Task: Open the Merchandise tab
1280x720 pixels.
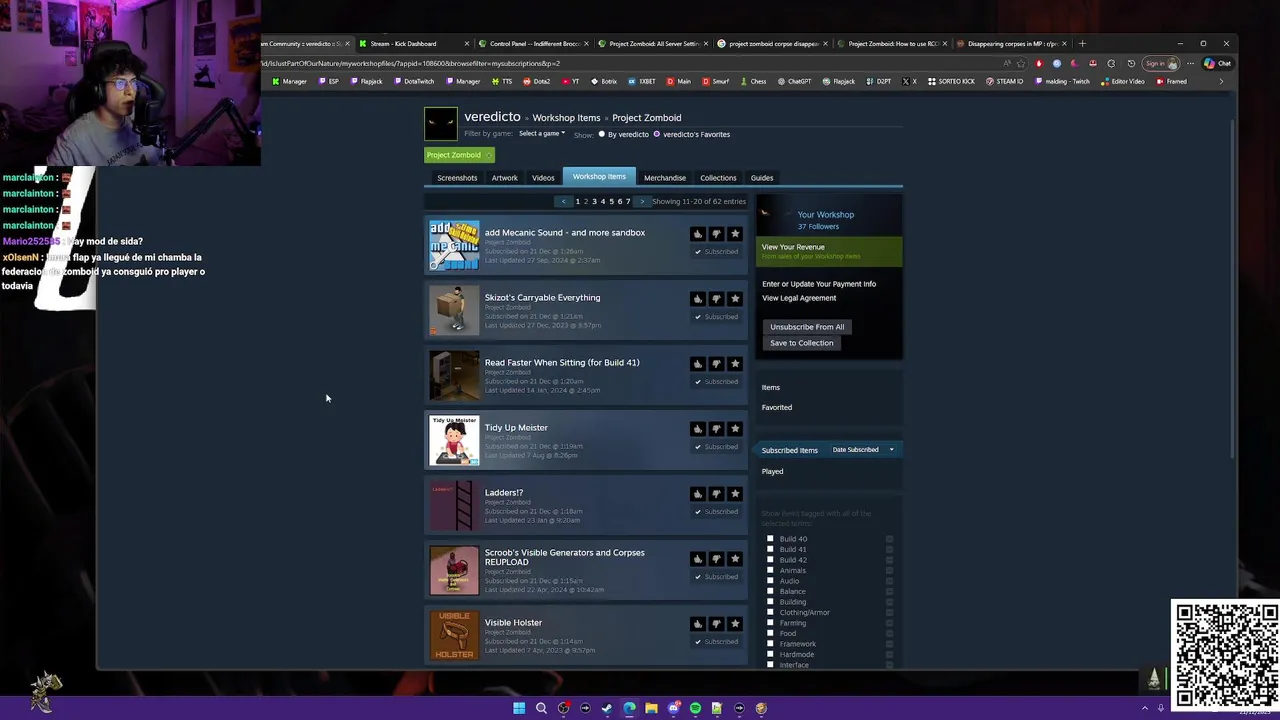Action: tap(665, 178)
